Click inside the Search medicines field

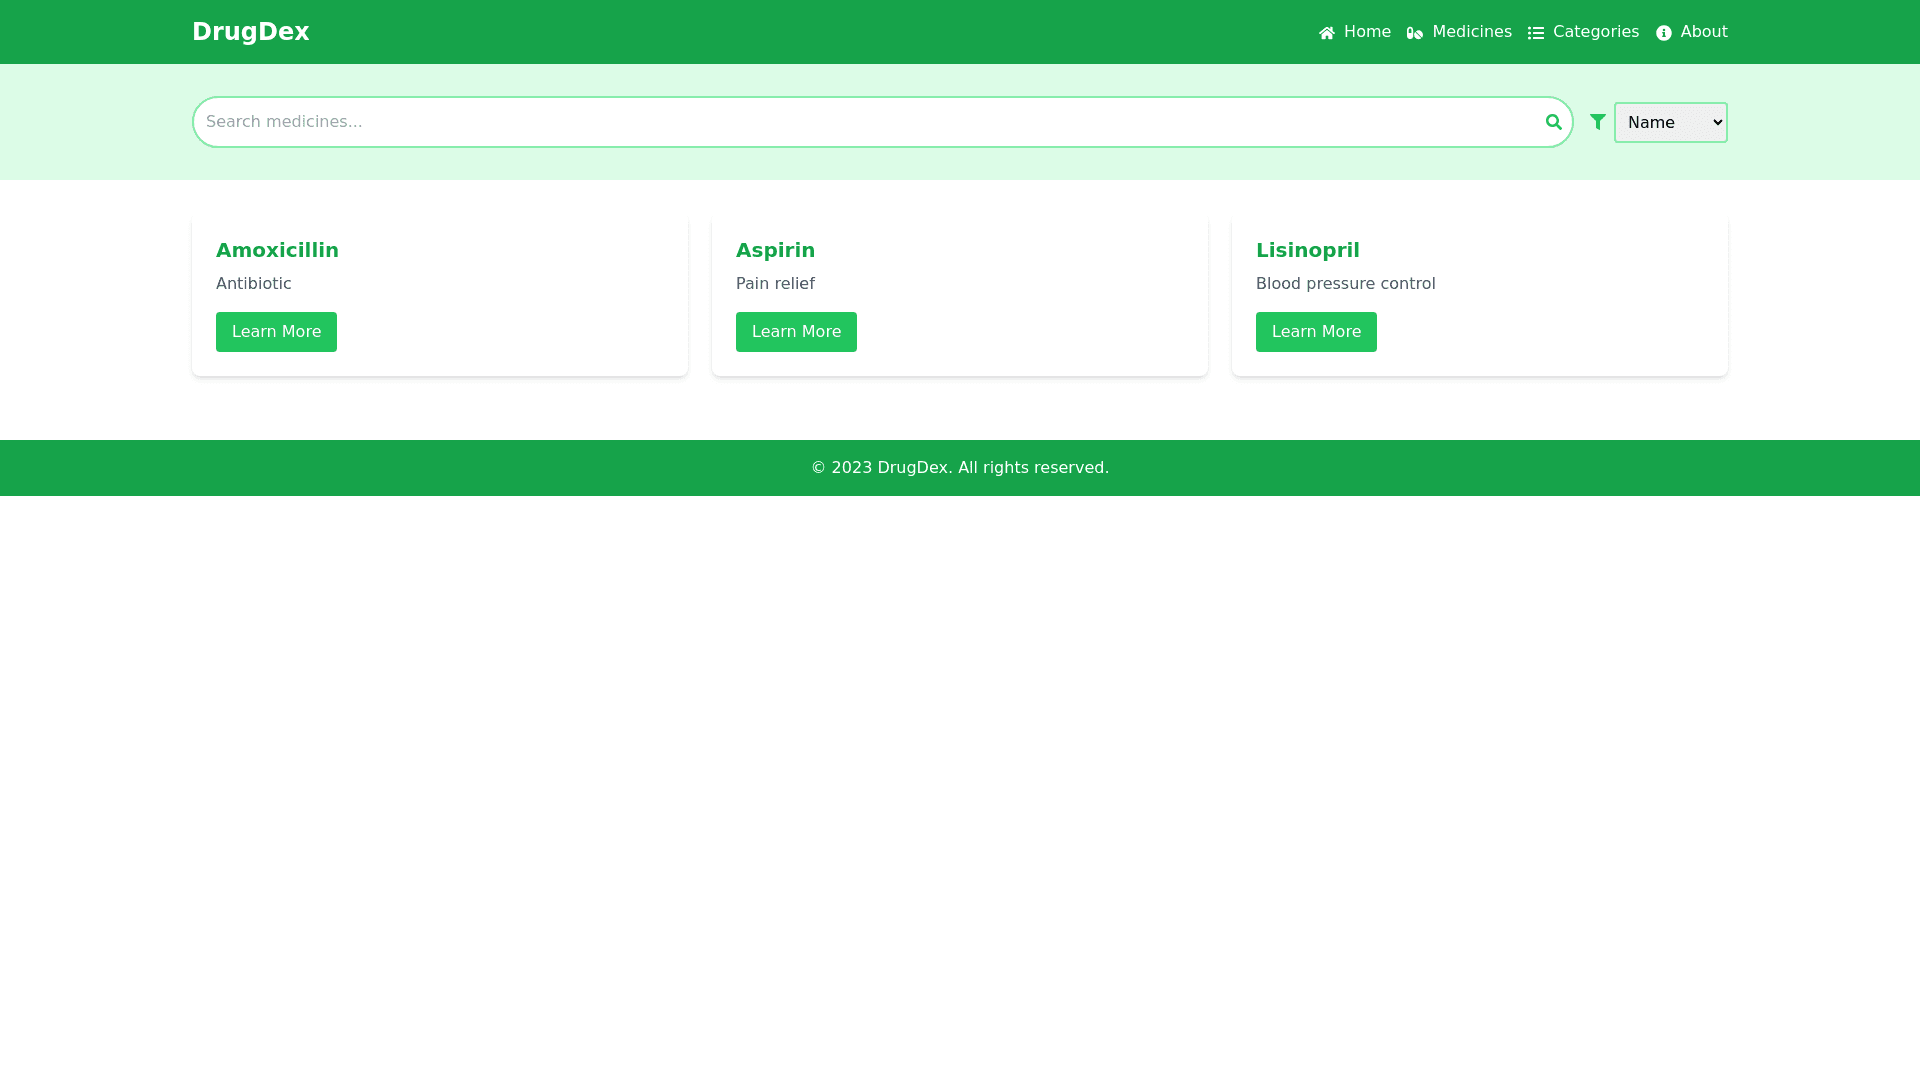tap(700, 121)
